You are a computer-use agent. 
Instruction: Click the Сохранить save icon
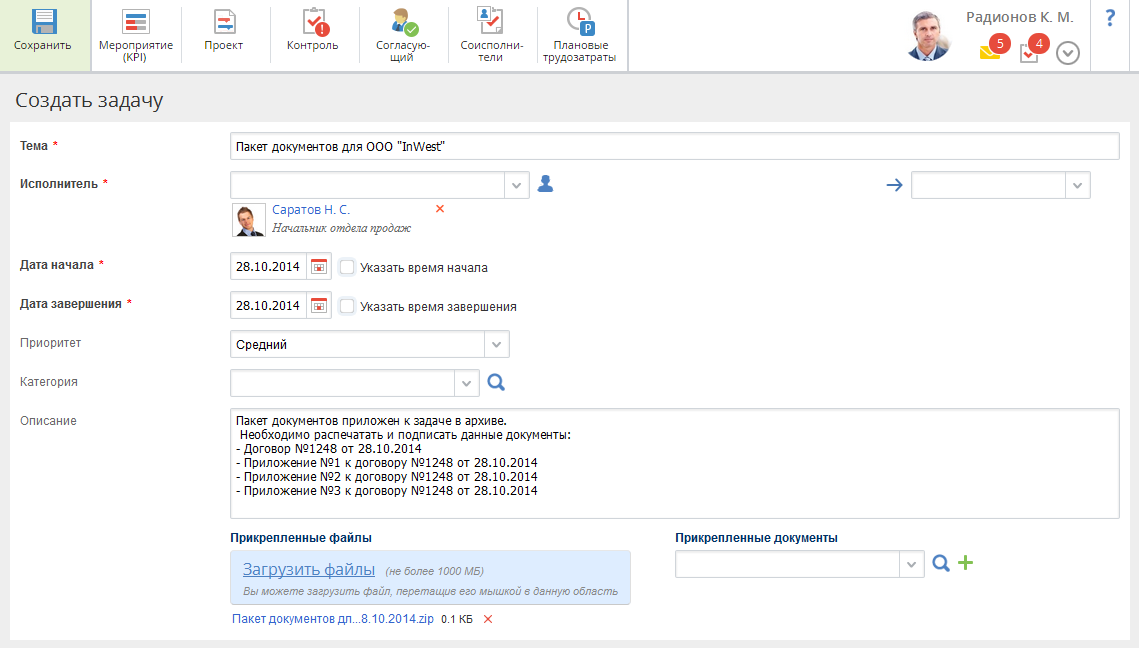[45, 23]
